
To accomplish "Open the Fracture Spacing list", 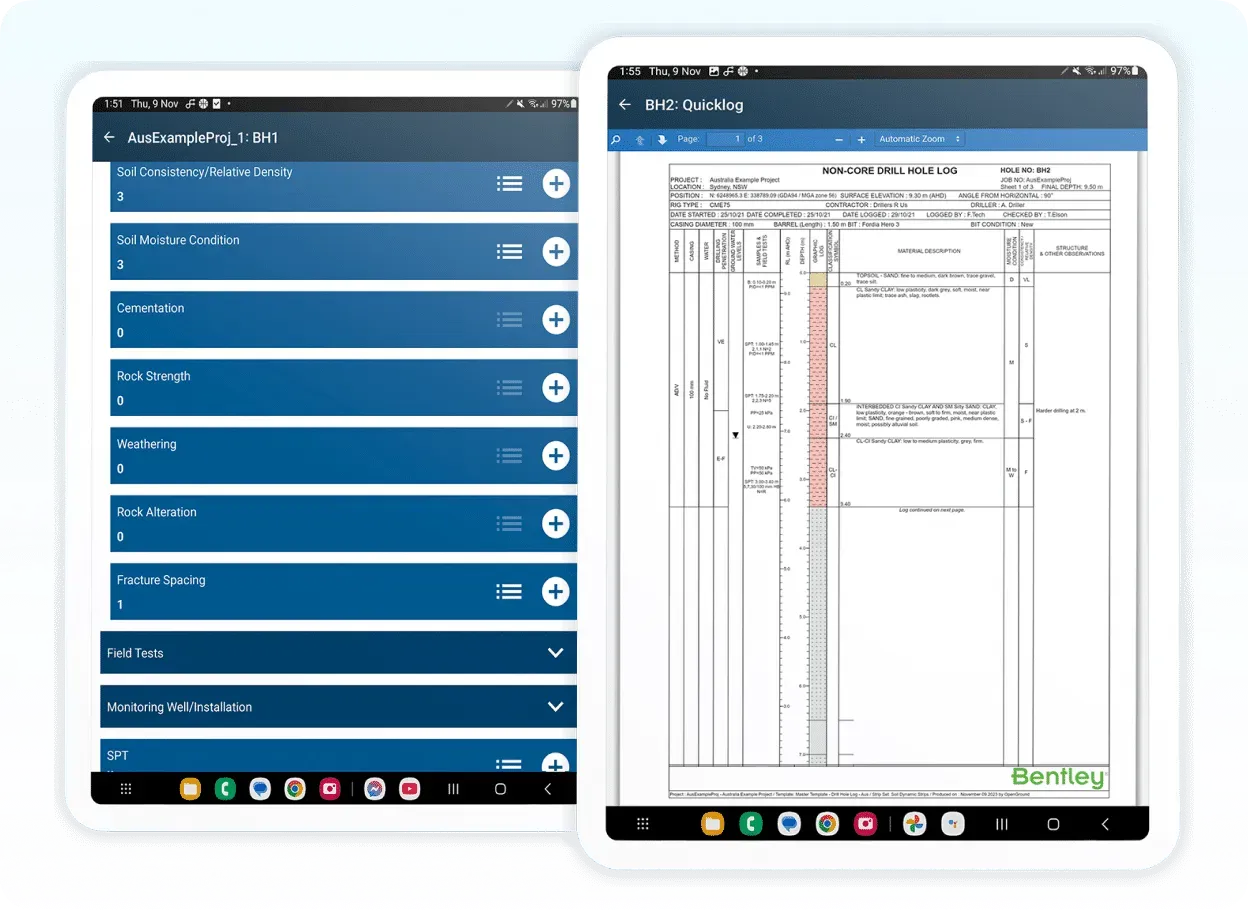I will coord(510,592).
